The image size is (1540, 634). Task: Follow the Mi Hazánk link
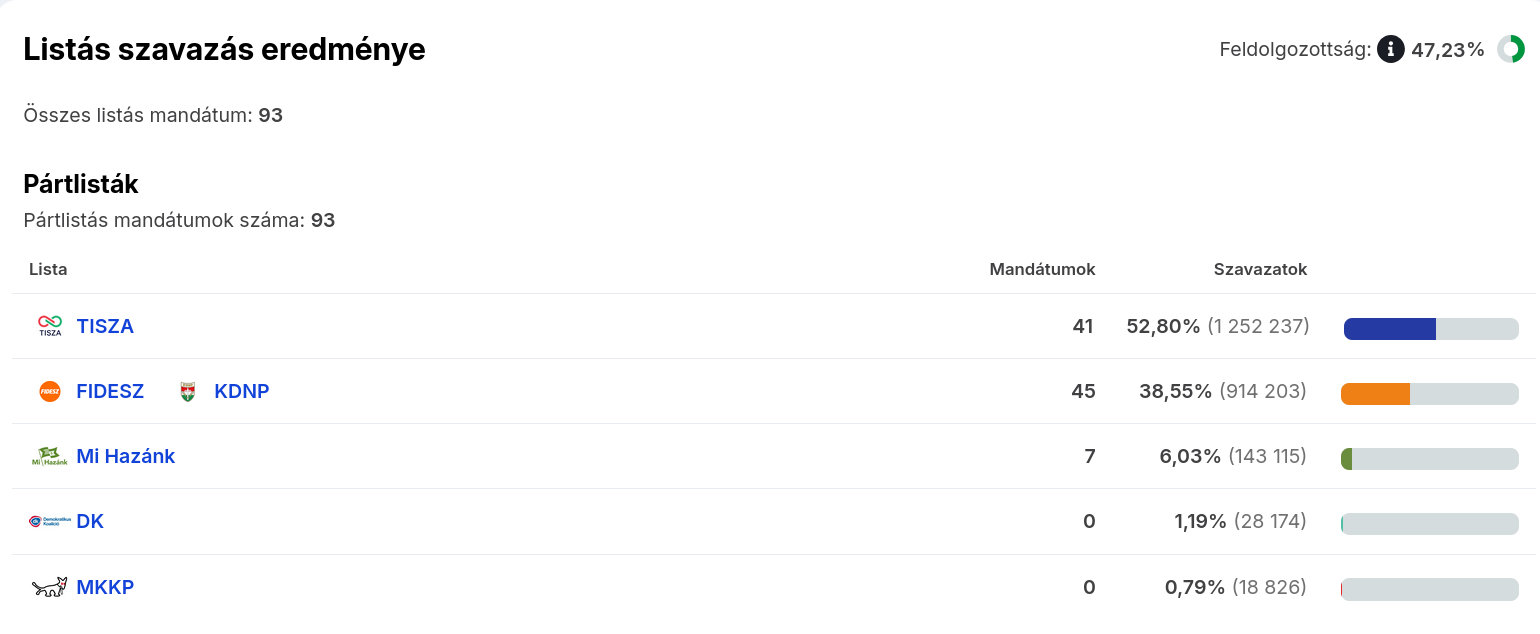[x=126, y=457]
